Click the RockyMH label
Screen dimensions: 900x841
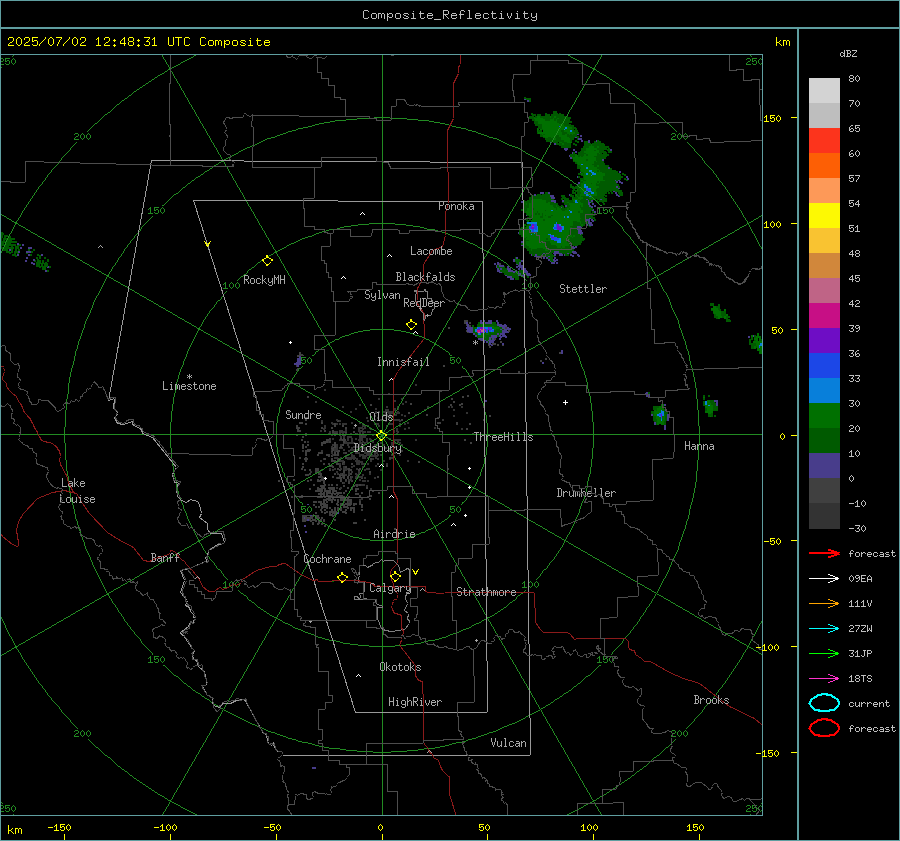click(x=264, y=280)
